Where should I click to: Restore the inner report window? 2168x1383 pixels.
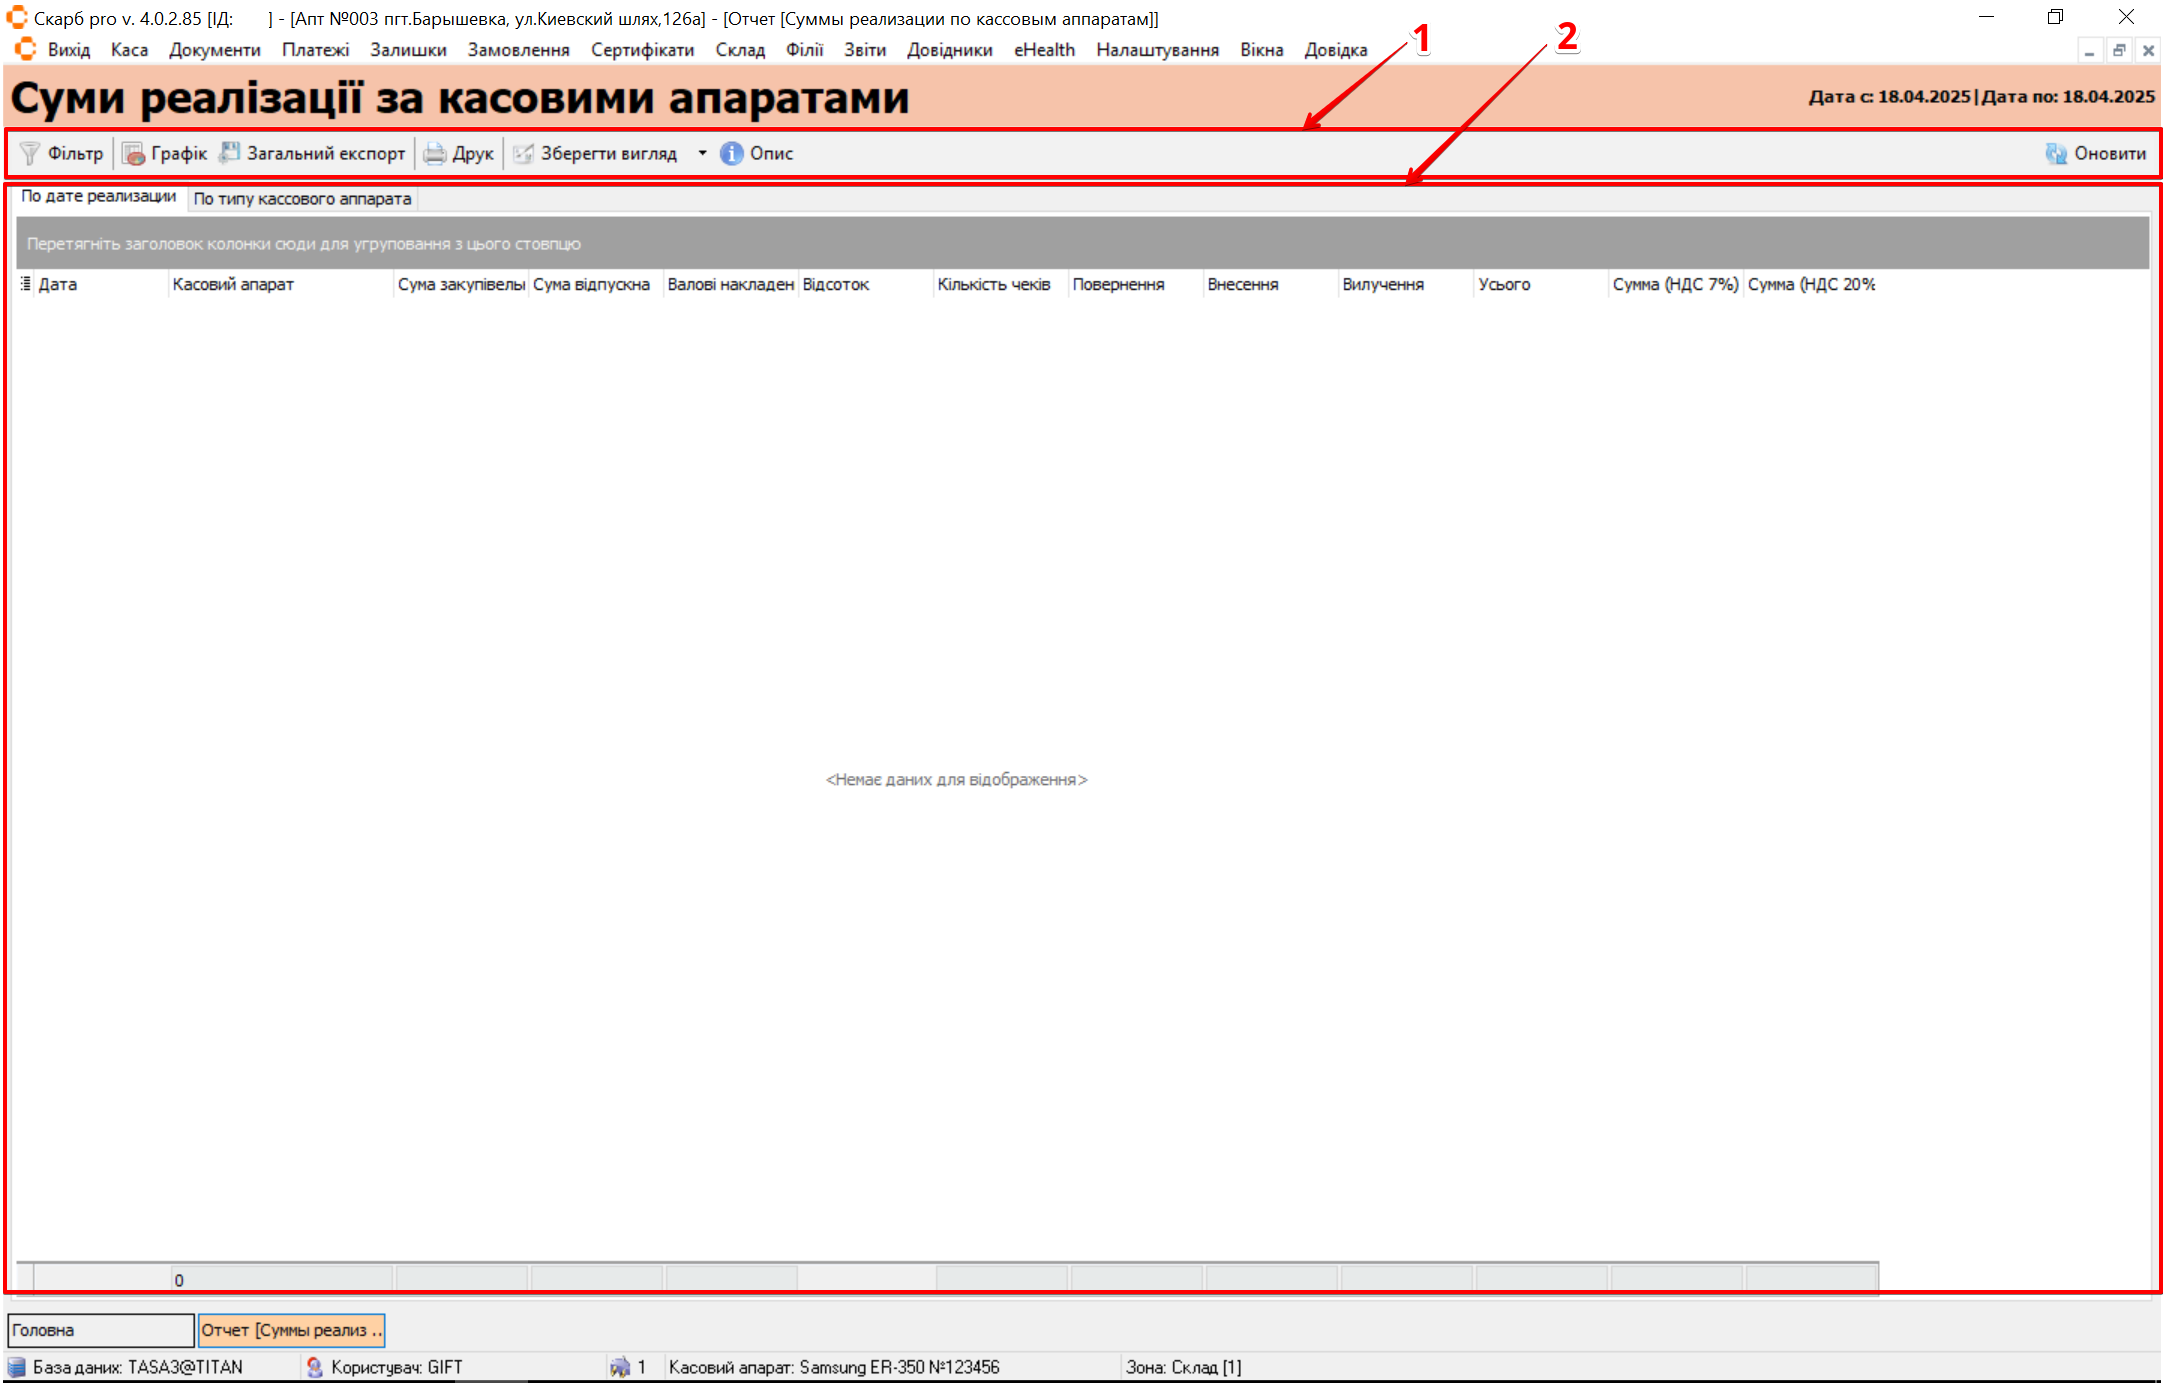[2118, 50]
